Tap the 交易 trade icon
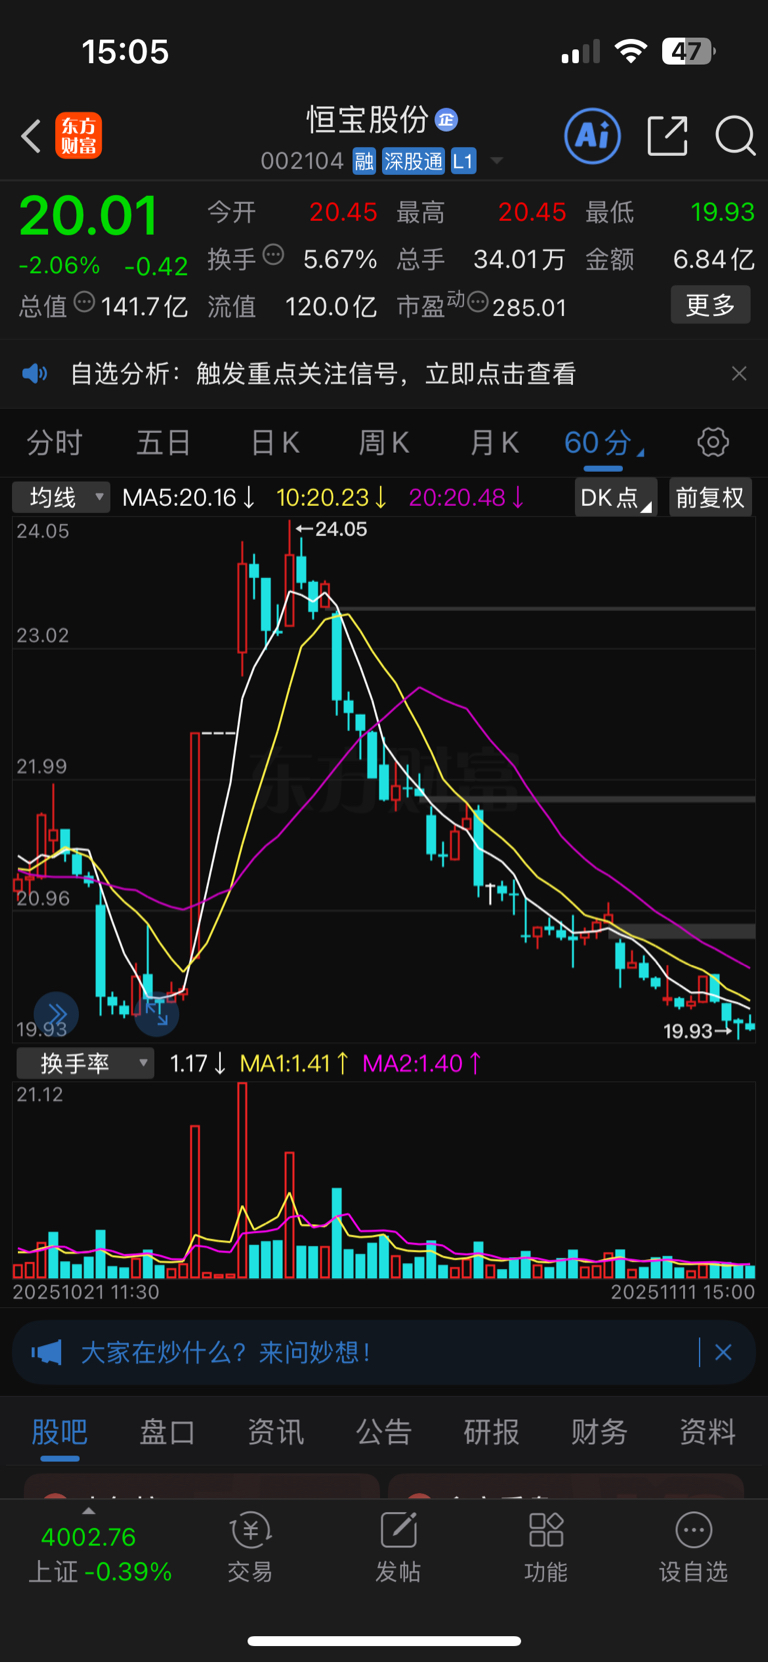Screen dimensions: 768x1663 [x=250, y=1547]
